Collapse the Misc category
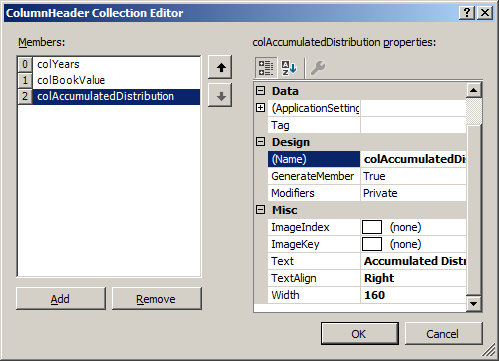This screenshot has height=361, width=499. point(260,210)
